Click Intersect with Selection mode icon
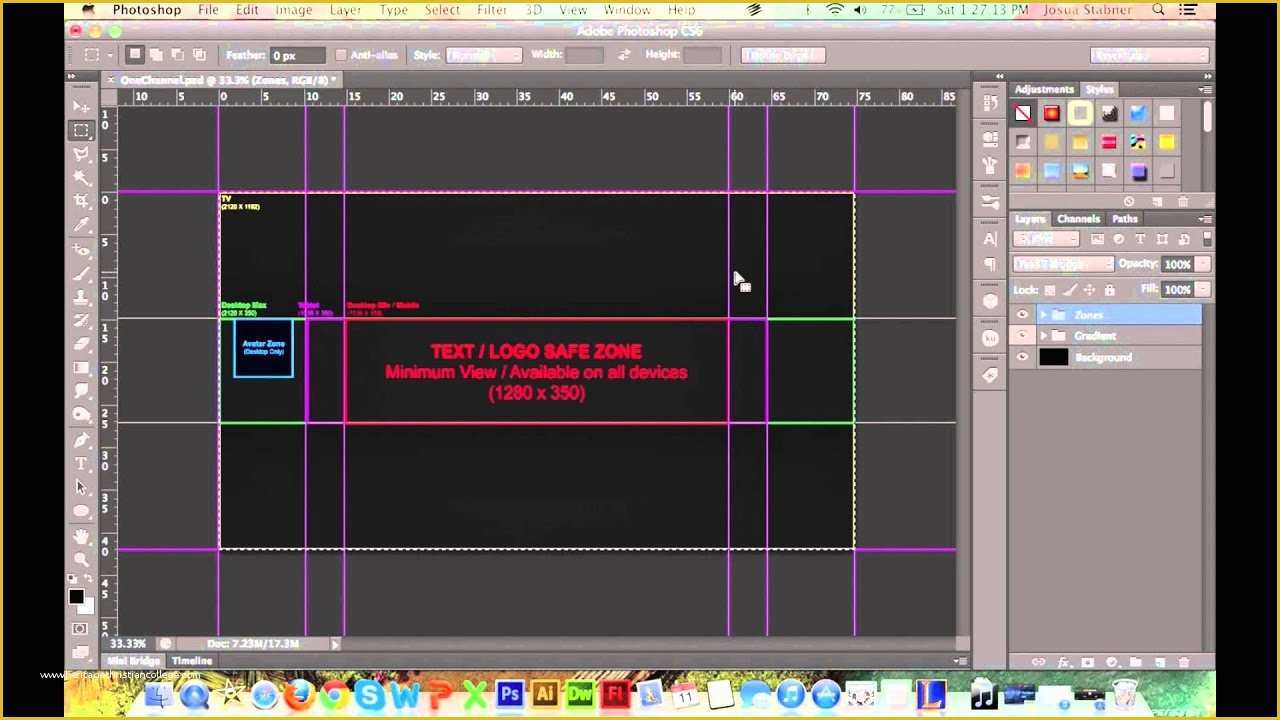Viewport: 1280px width, 720px height. pos(199,54)
